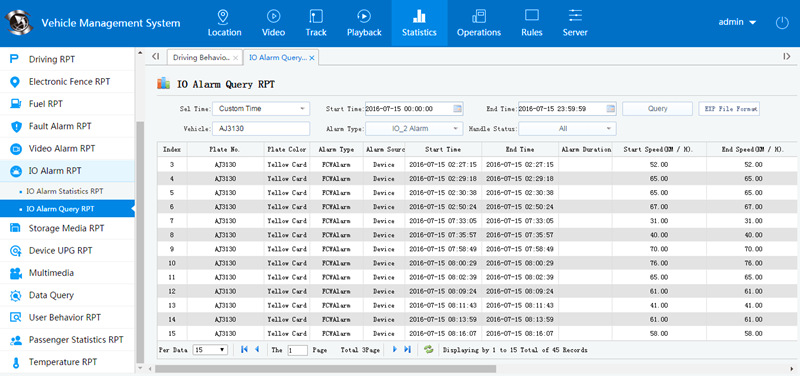Open the Per Data page-size dropdown
The width and height of the screenshot is (800, 376).
pos(210,350)
